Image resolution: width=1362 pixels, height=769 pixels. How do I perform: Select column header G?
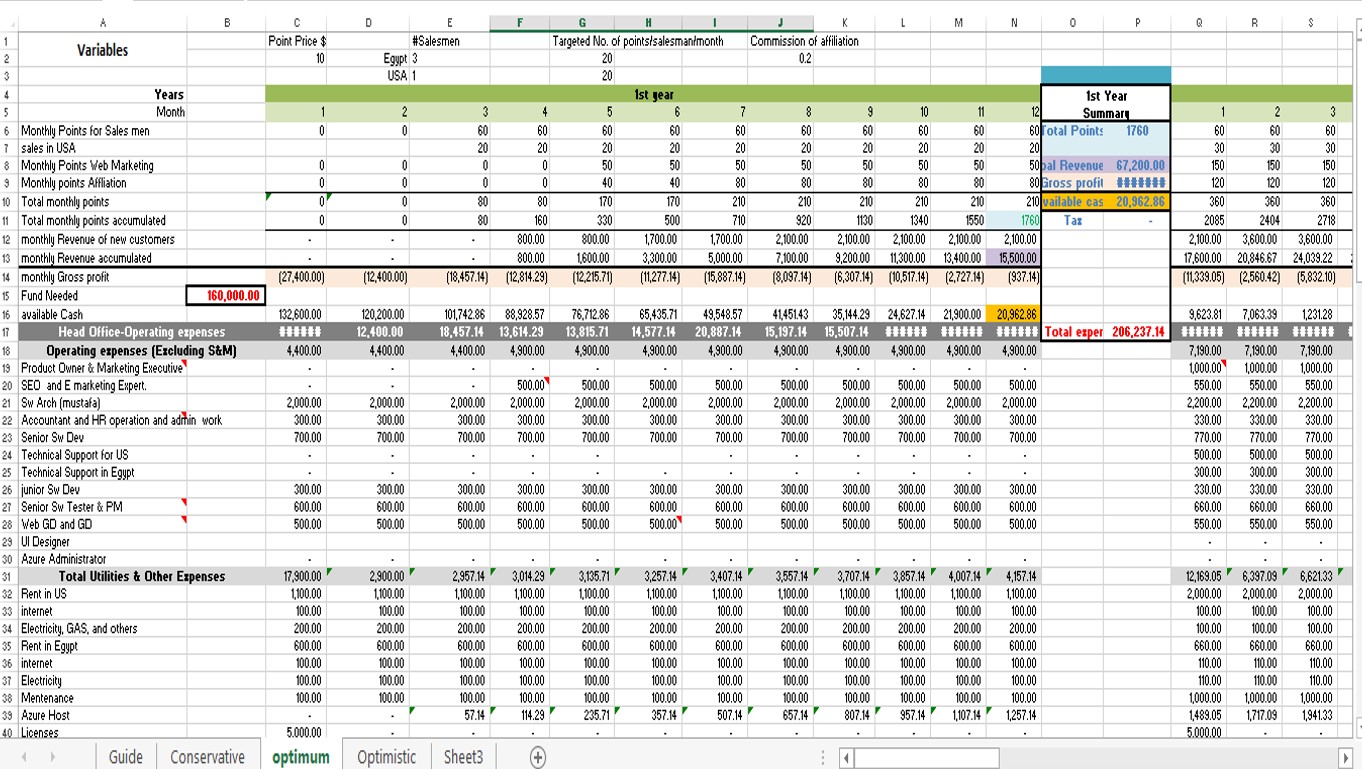pos(582,23)
